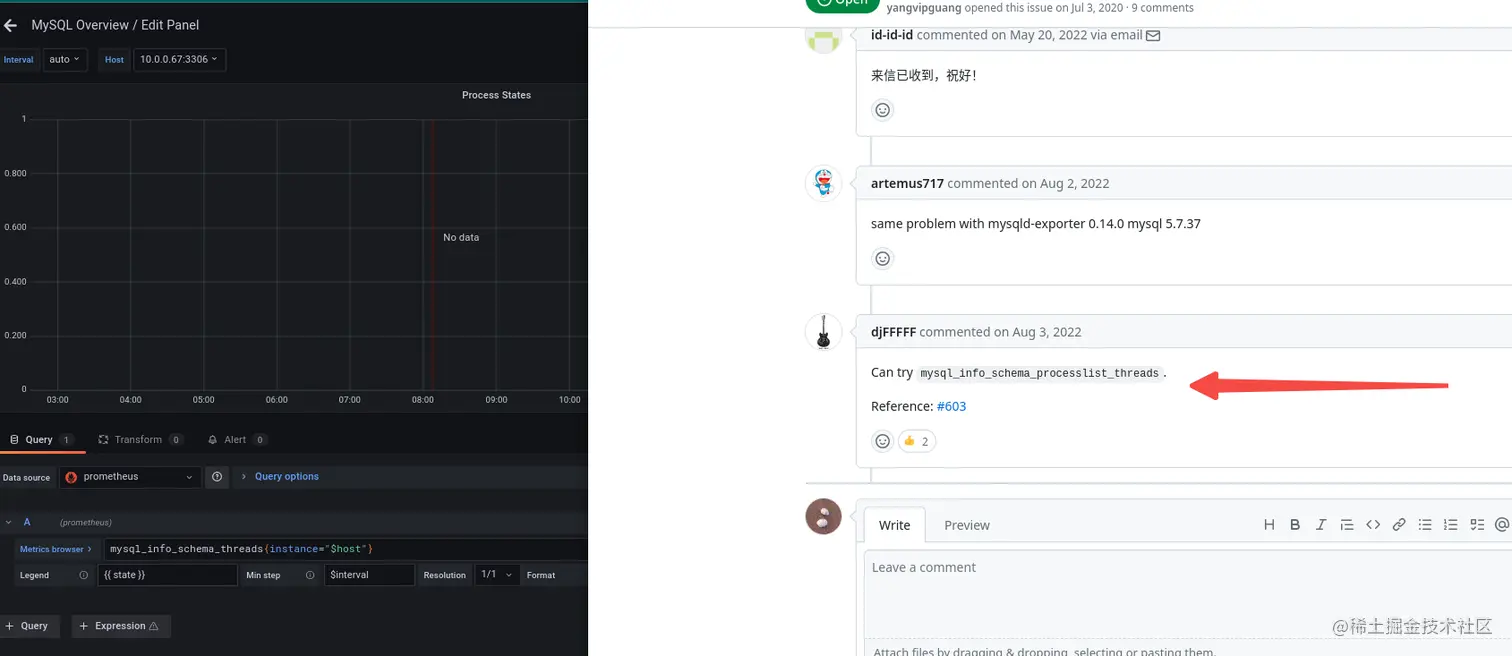Image resolution: width=1512 pixels, height=656 pixels.
Task: Collapse query row A
Action: point(10,522)
